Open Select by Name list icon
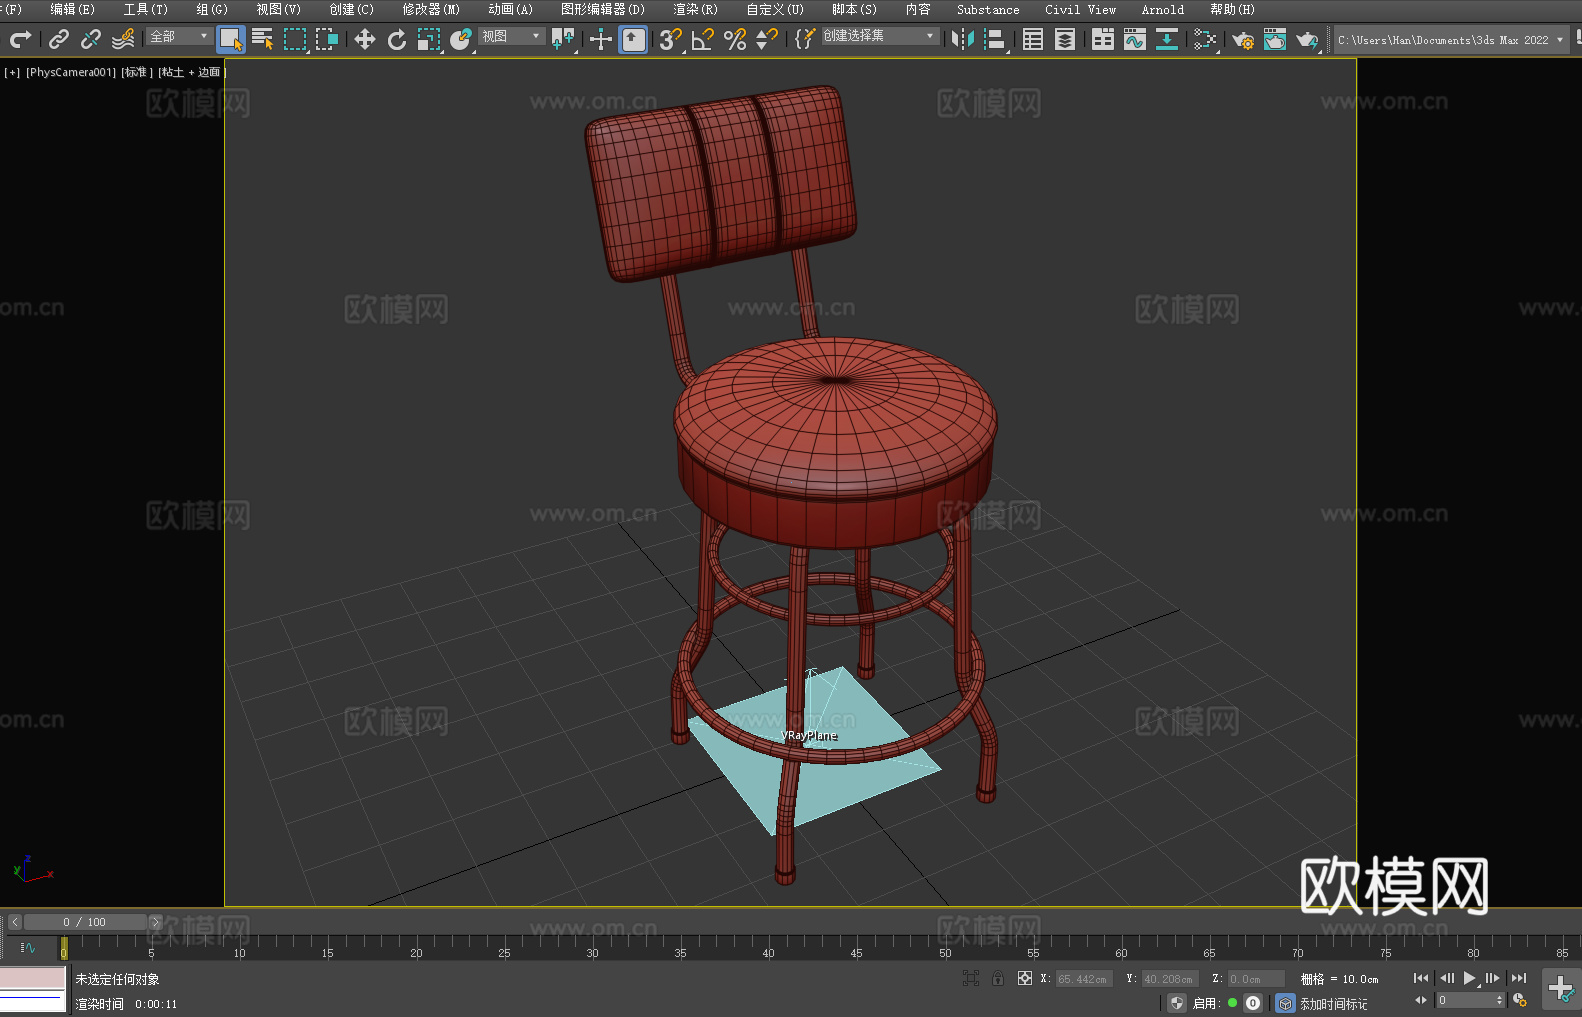 (x=263, y=39)
